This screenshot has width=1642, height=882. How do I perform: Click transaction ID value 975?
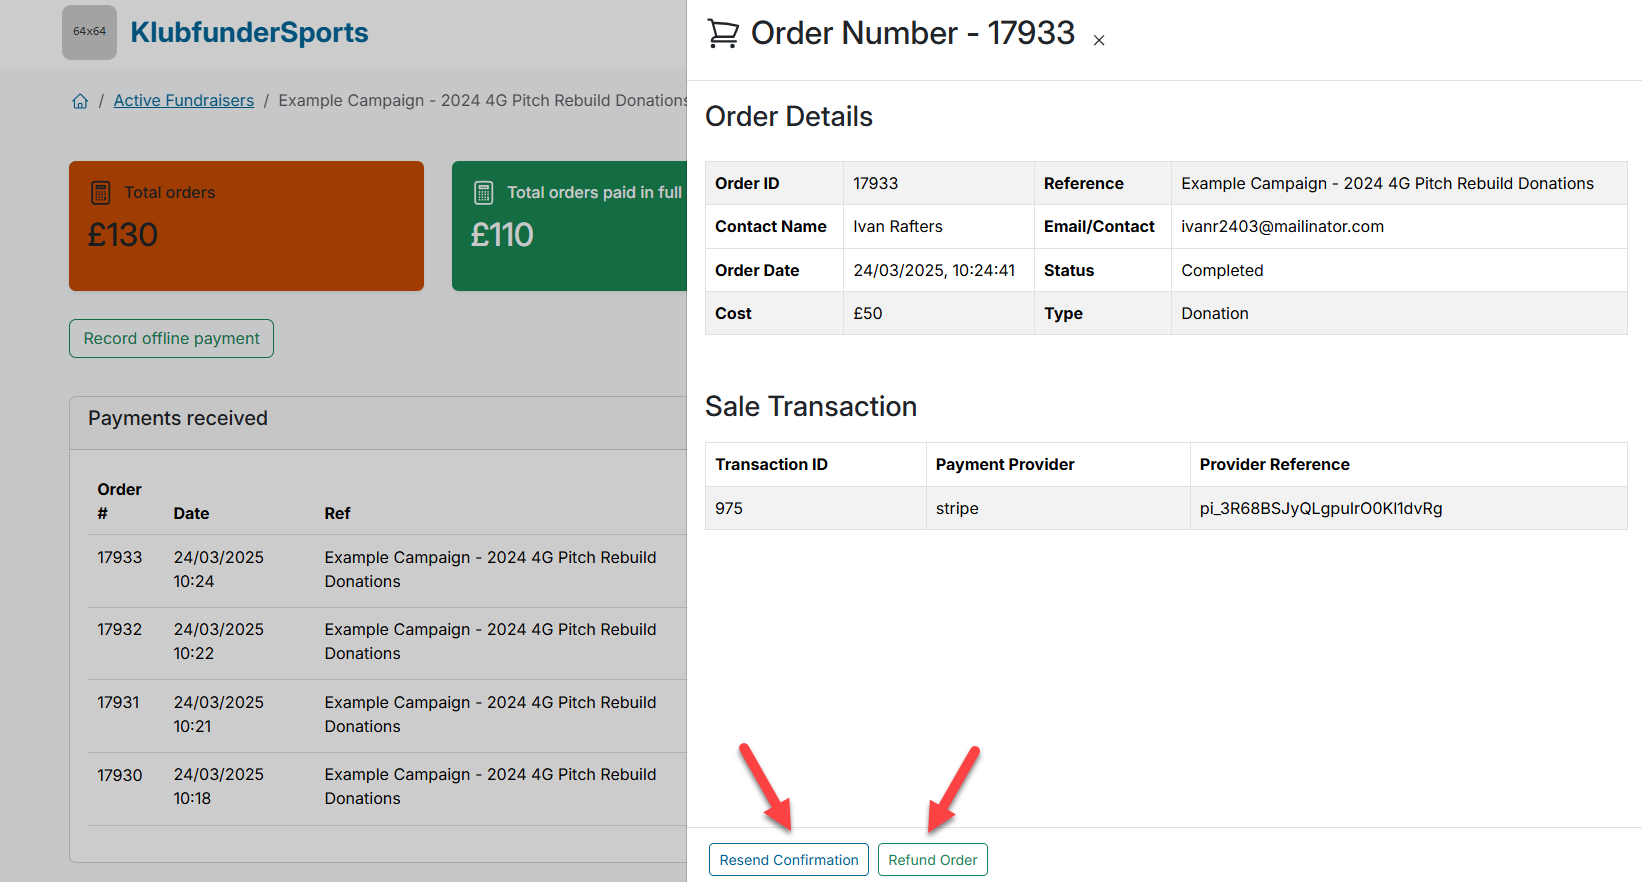click(x=729, y=508)
